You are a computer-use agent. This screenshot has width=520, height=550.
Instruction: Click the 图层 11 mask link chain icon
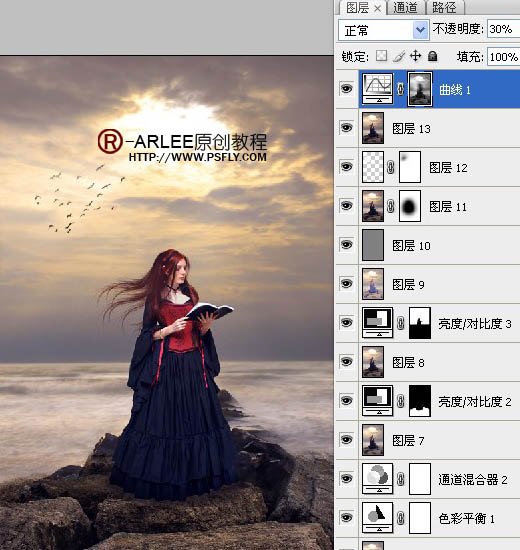[391, 206]
